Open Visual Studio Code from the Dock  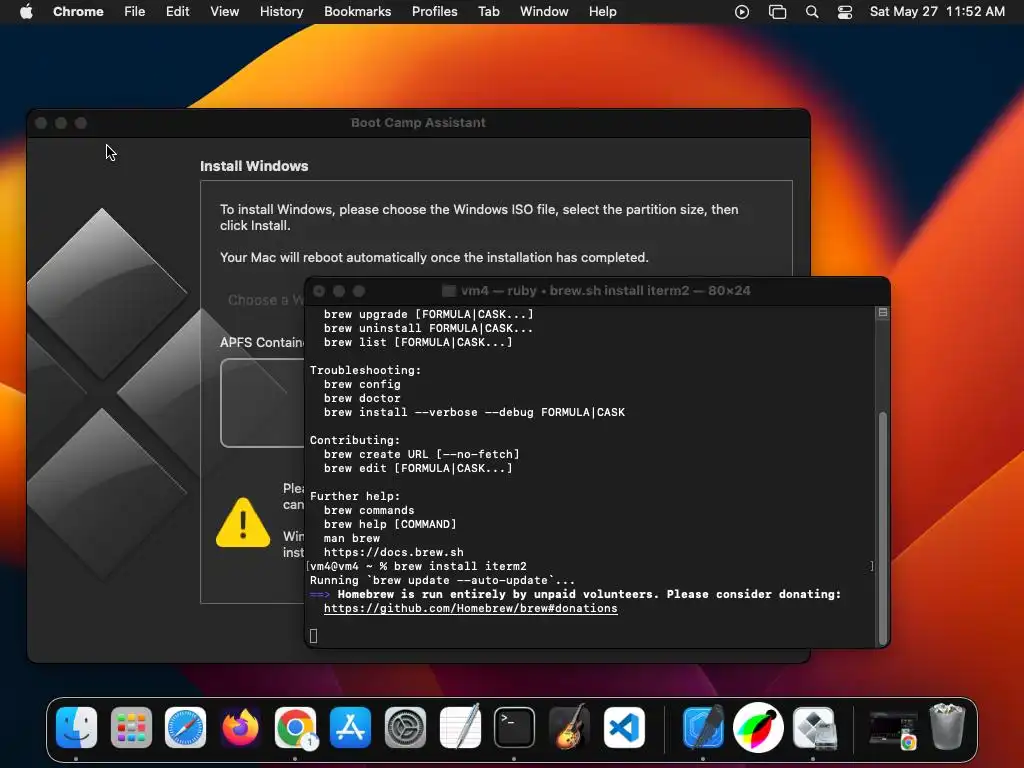click(624, 727)
